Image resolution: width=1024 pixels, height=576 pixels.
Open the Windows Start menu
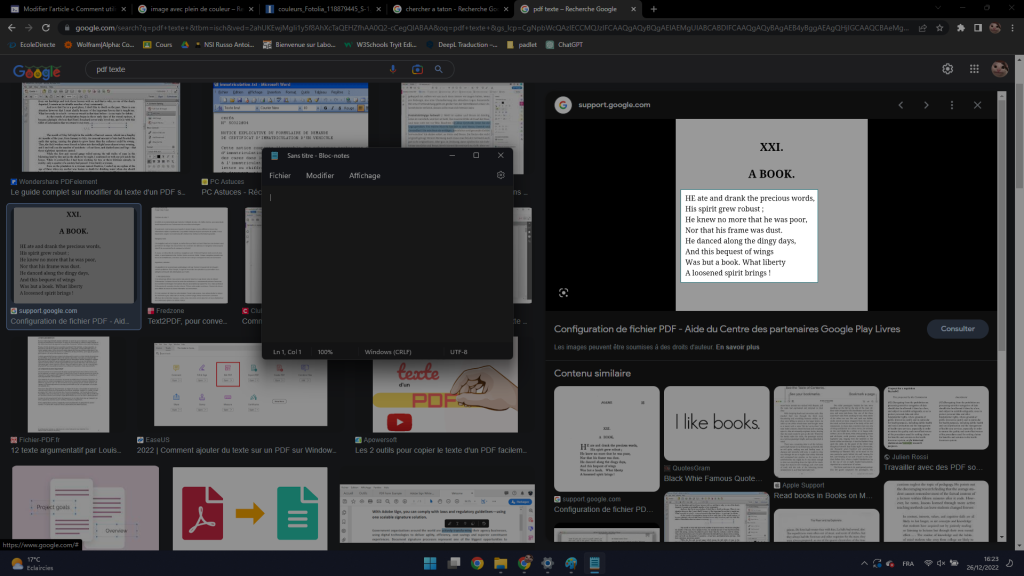coord(430,564)
